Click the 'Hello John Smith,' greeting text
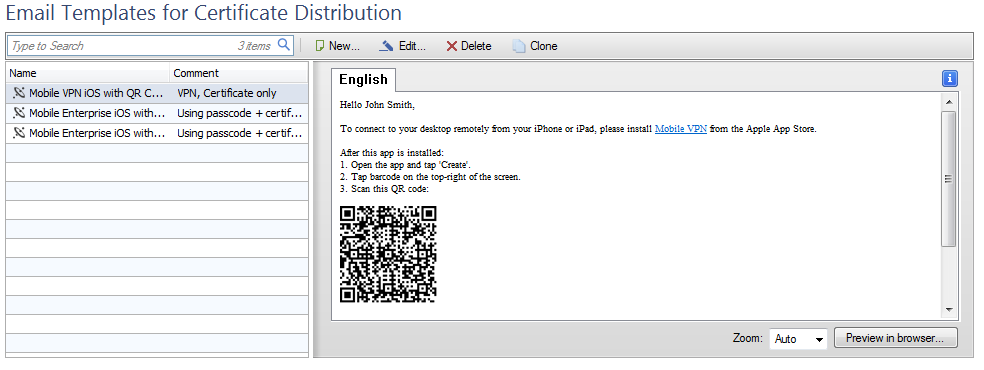This screenshot has height=370, width=984. coord(377,105)
